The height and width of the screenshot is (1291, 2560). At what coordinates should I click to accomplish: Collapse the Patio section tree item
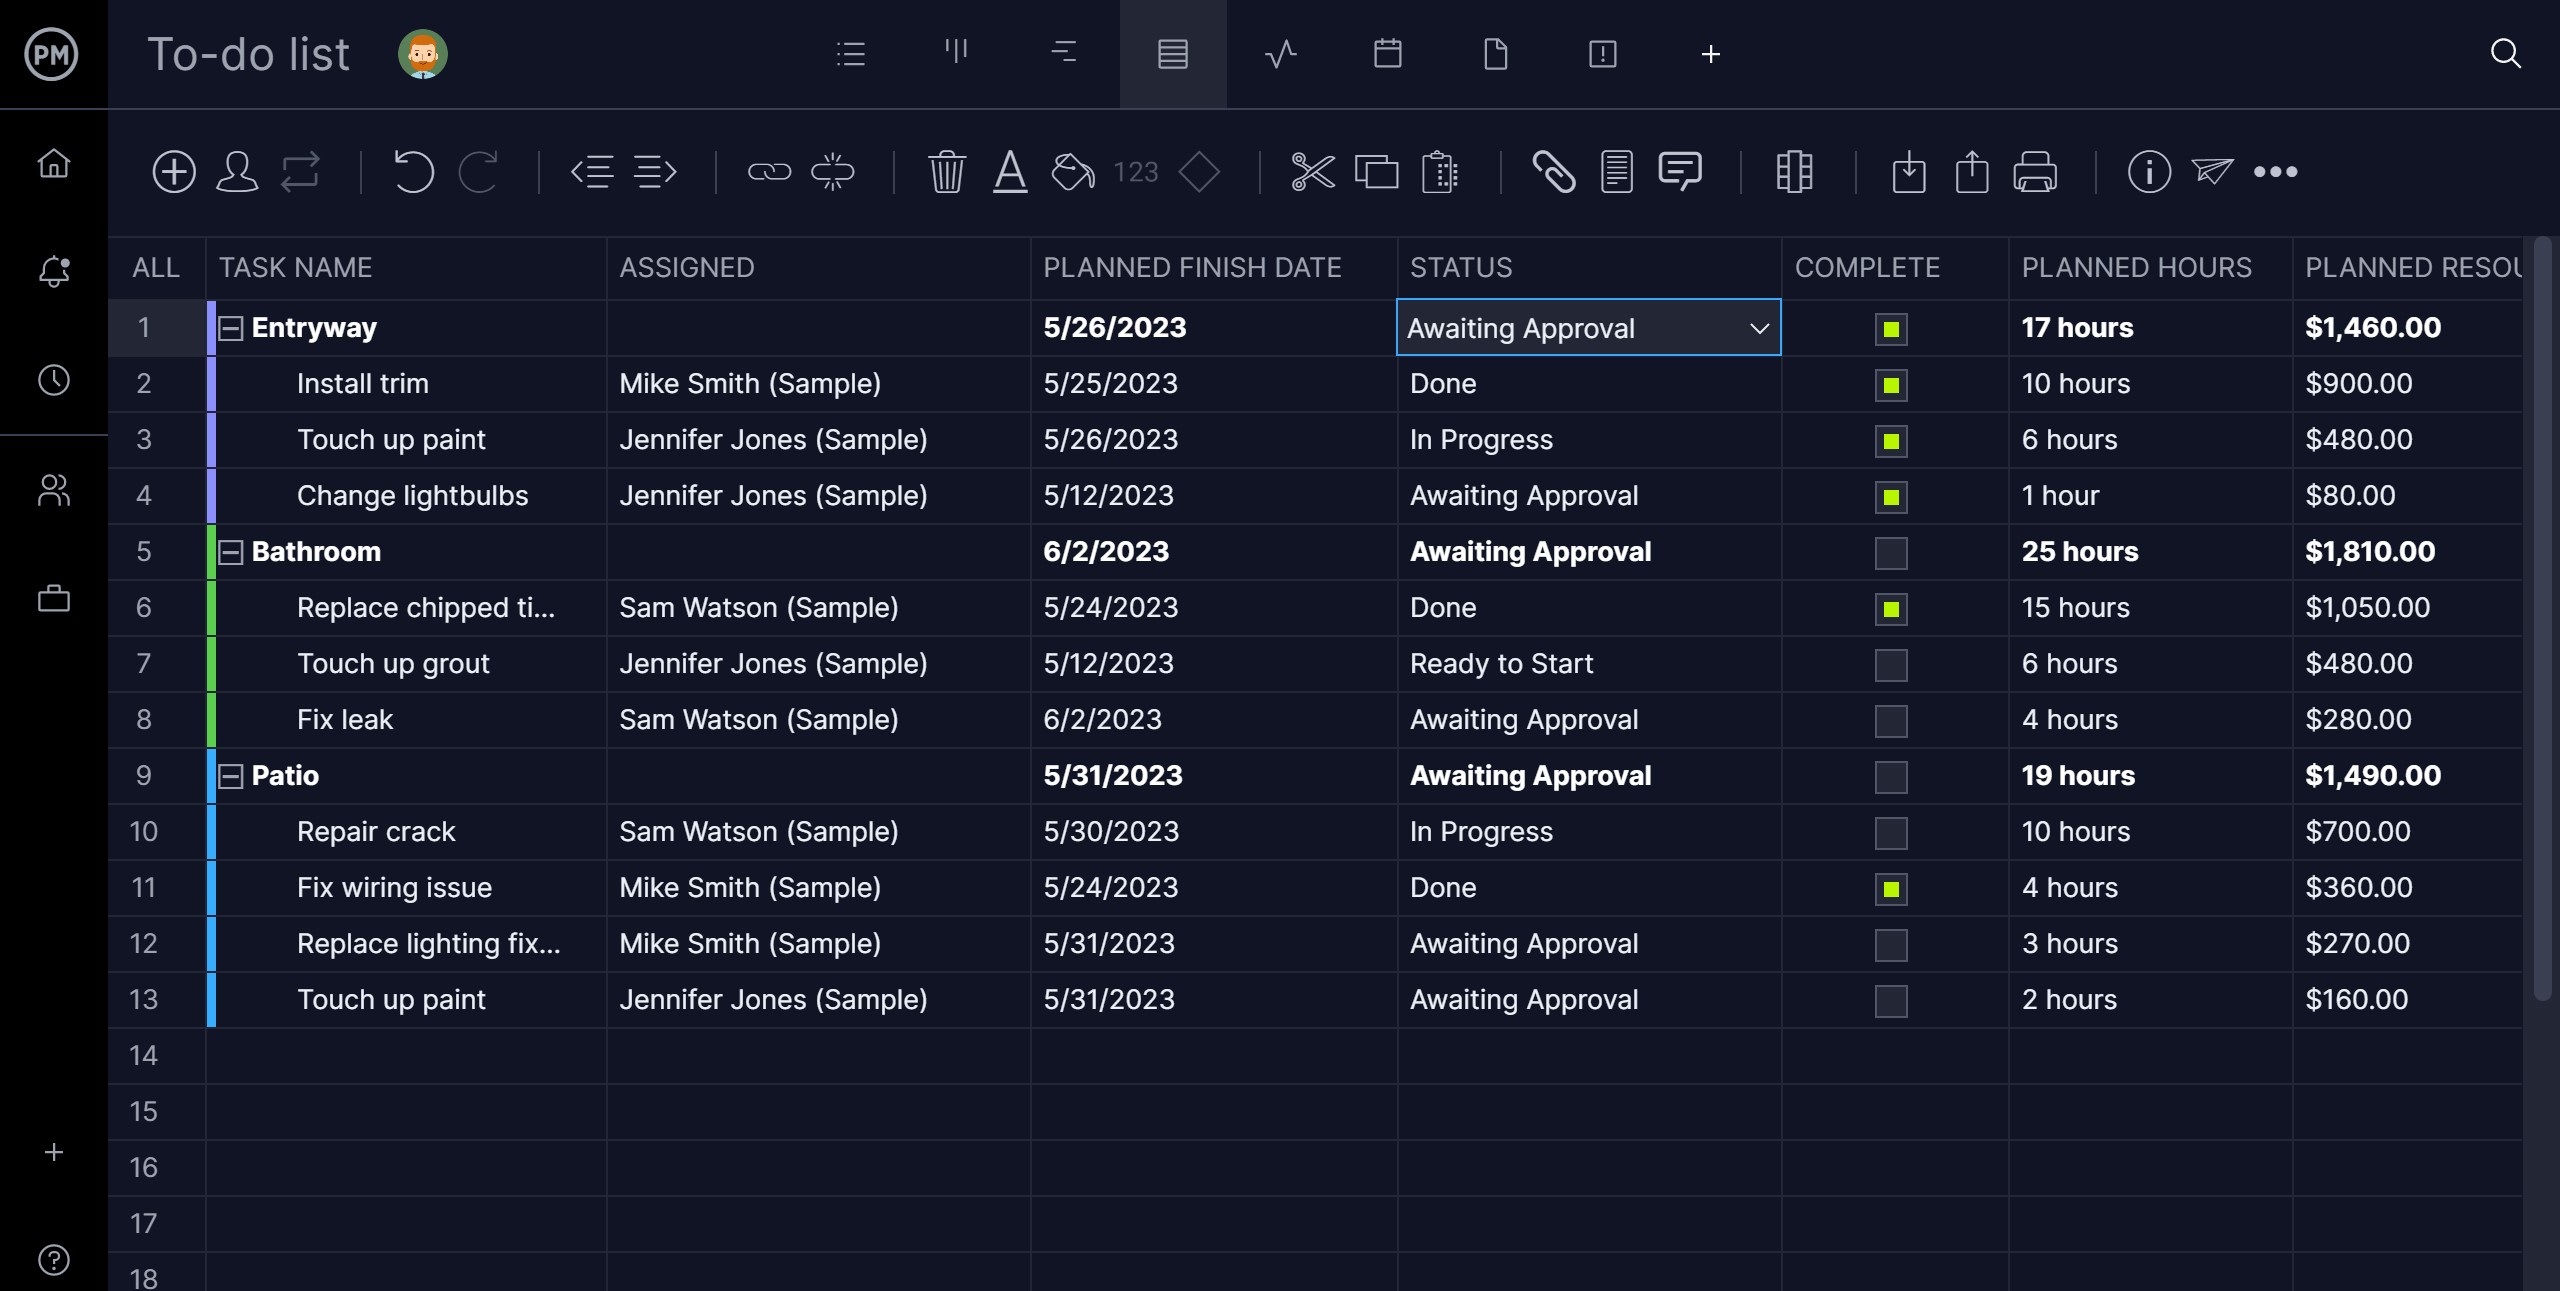pyautogui.click(x=230, y=776)
